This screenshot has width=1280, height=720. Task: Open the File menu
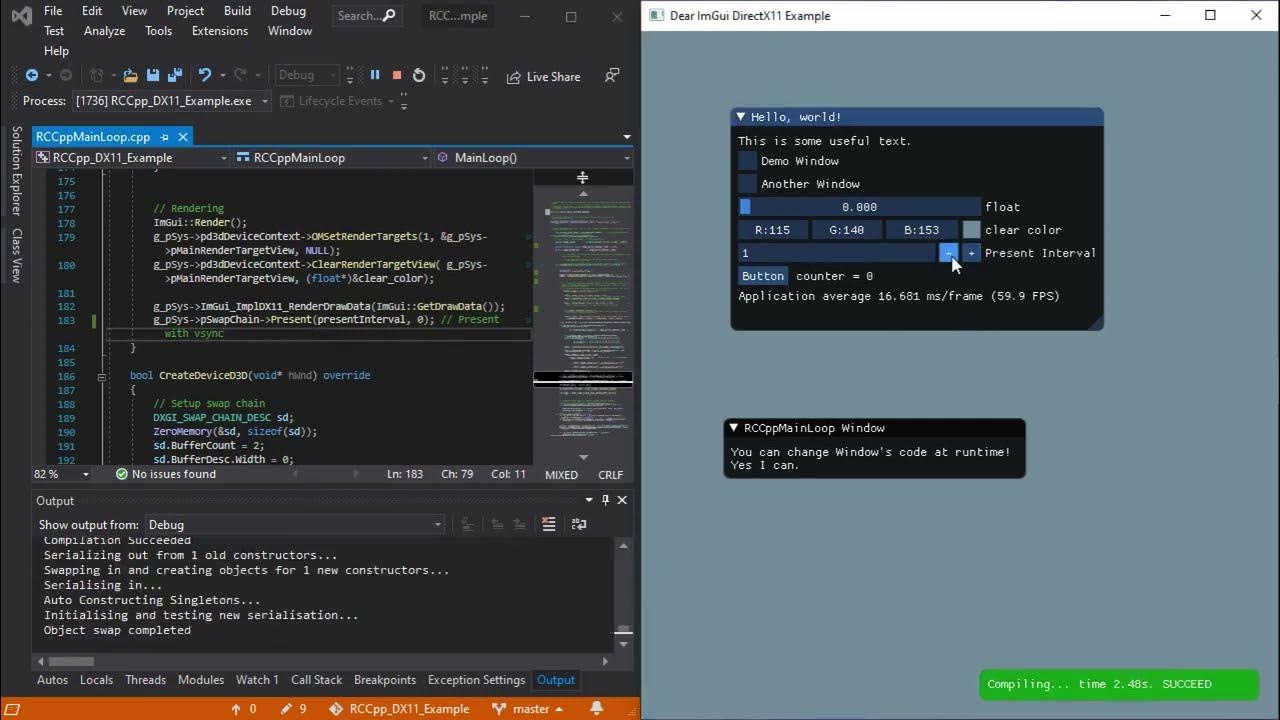[53, 11]
